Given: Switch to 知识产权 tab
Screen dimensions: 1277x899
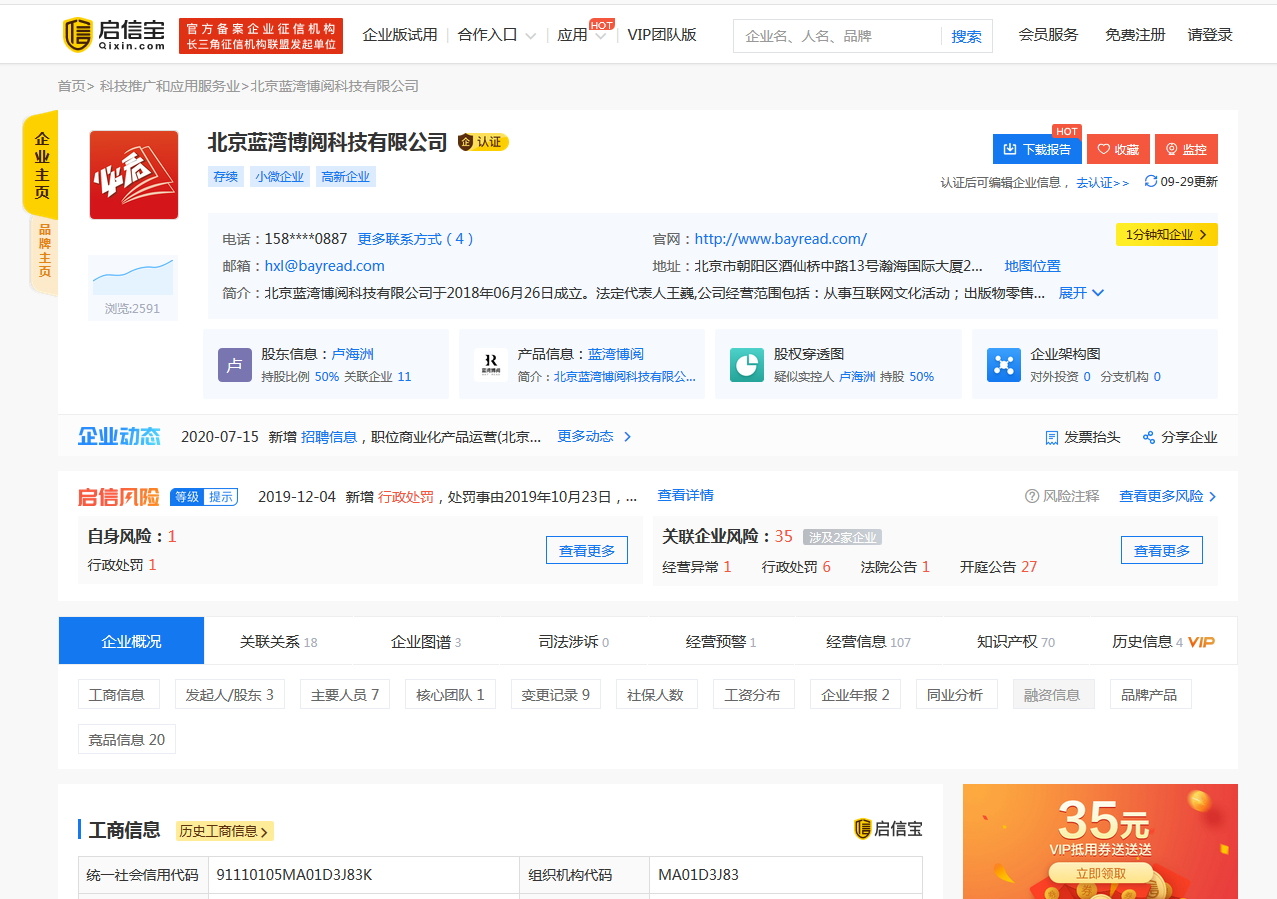Looking at the screenshot, I should [x=1016, y=642].
